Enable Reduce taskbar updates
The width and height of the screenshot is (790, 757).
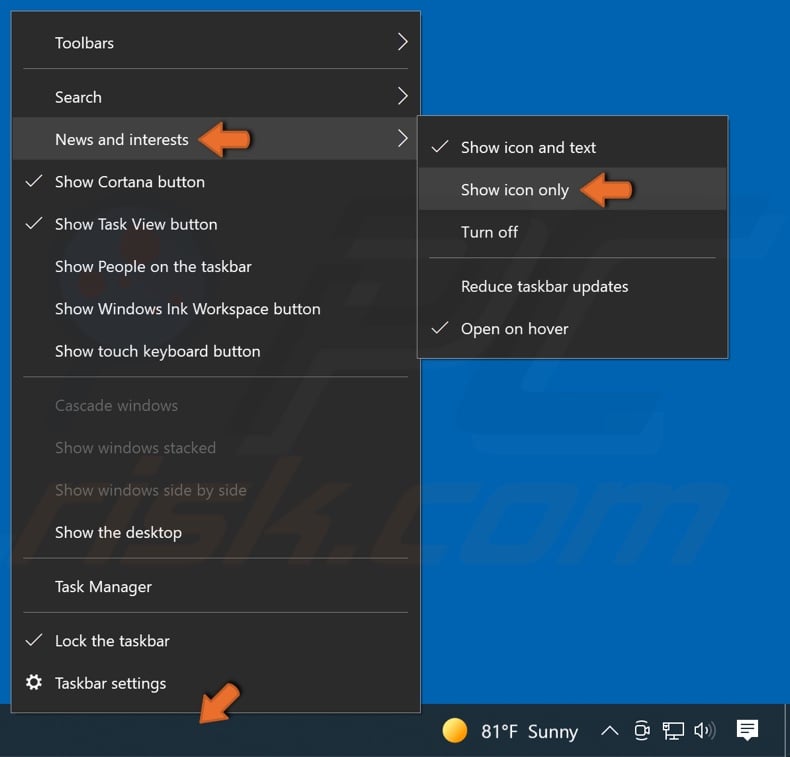click(573, 286)
